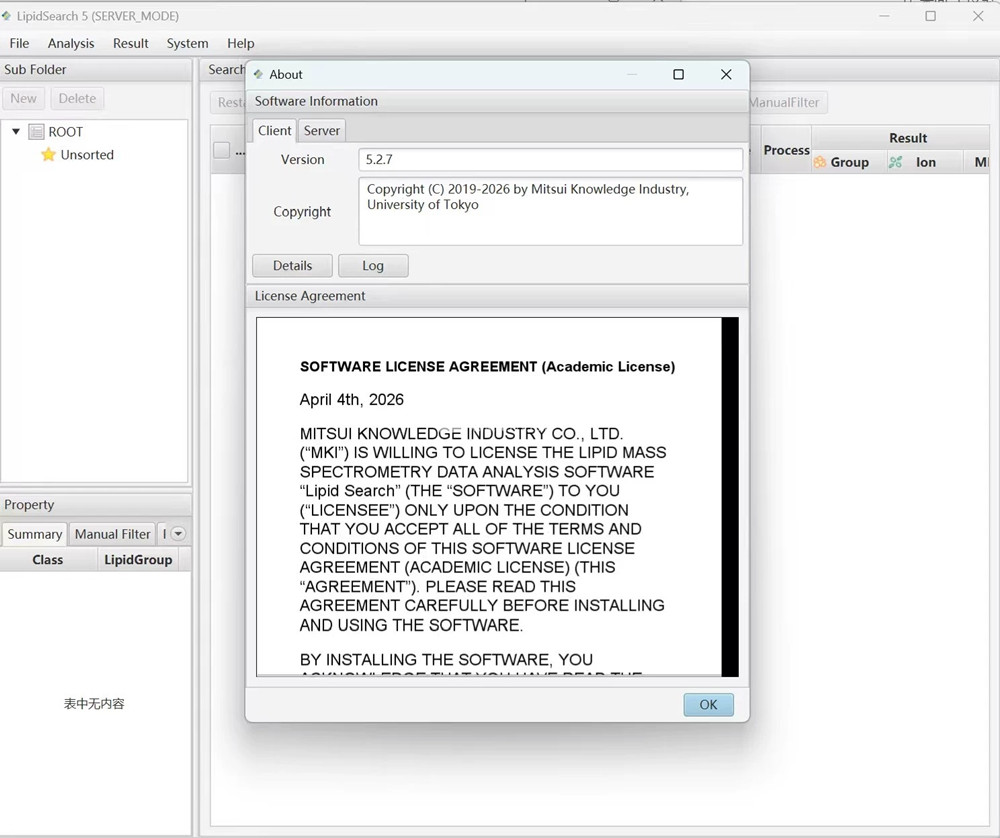This screenshot has width=1000, height=838.
Task: Click the Version field showing 5.2.7
Action: [x=550, y=159]
